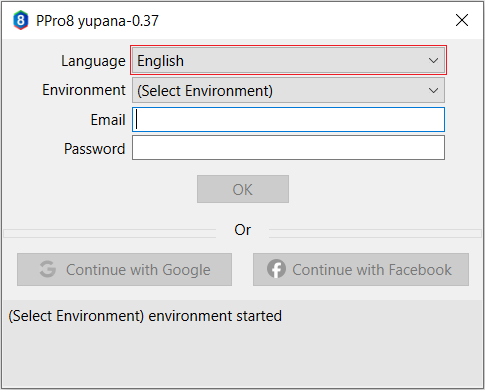Image resolution: width=485 pixels, height=390 pixels.
Task: Click the Google G logo icon
Action: [x=48, y=269]
